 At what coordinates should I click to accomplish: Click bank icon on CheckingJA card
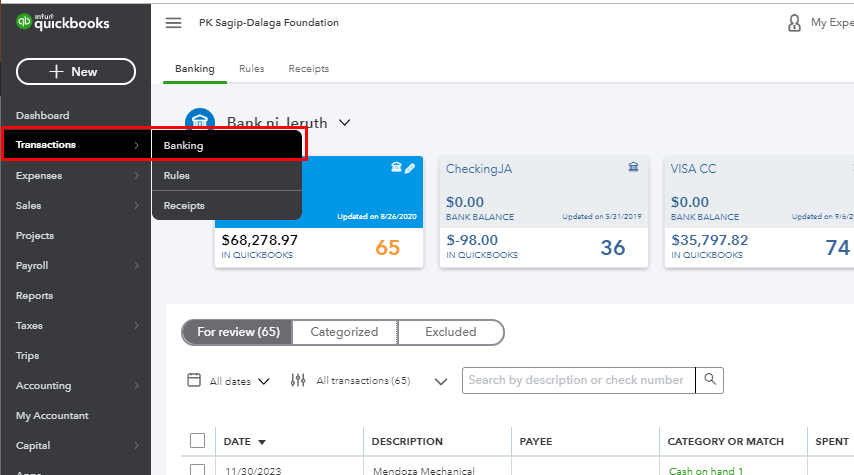click(633, 167)
